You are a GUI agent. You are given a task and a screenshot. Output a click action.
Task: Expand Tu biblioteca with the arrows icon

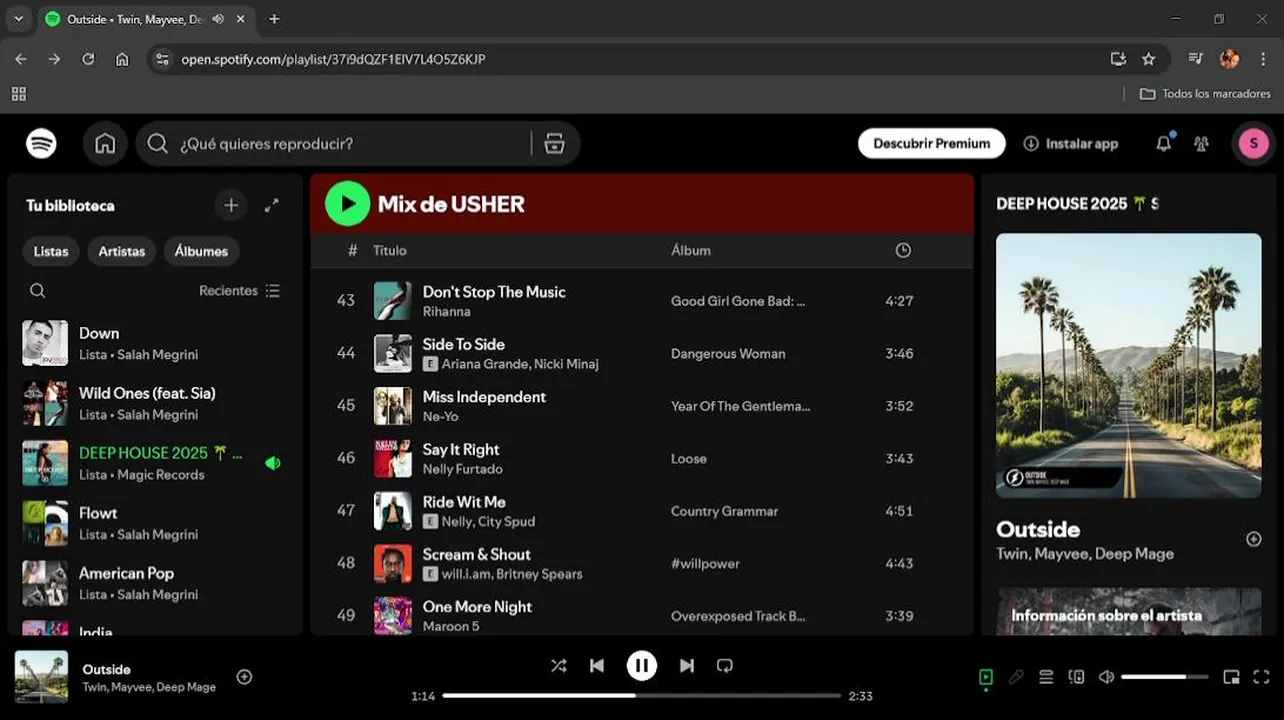(271, 205)
